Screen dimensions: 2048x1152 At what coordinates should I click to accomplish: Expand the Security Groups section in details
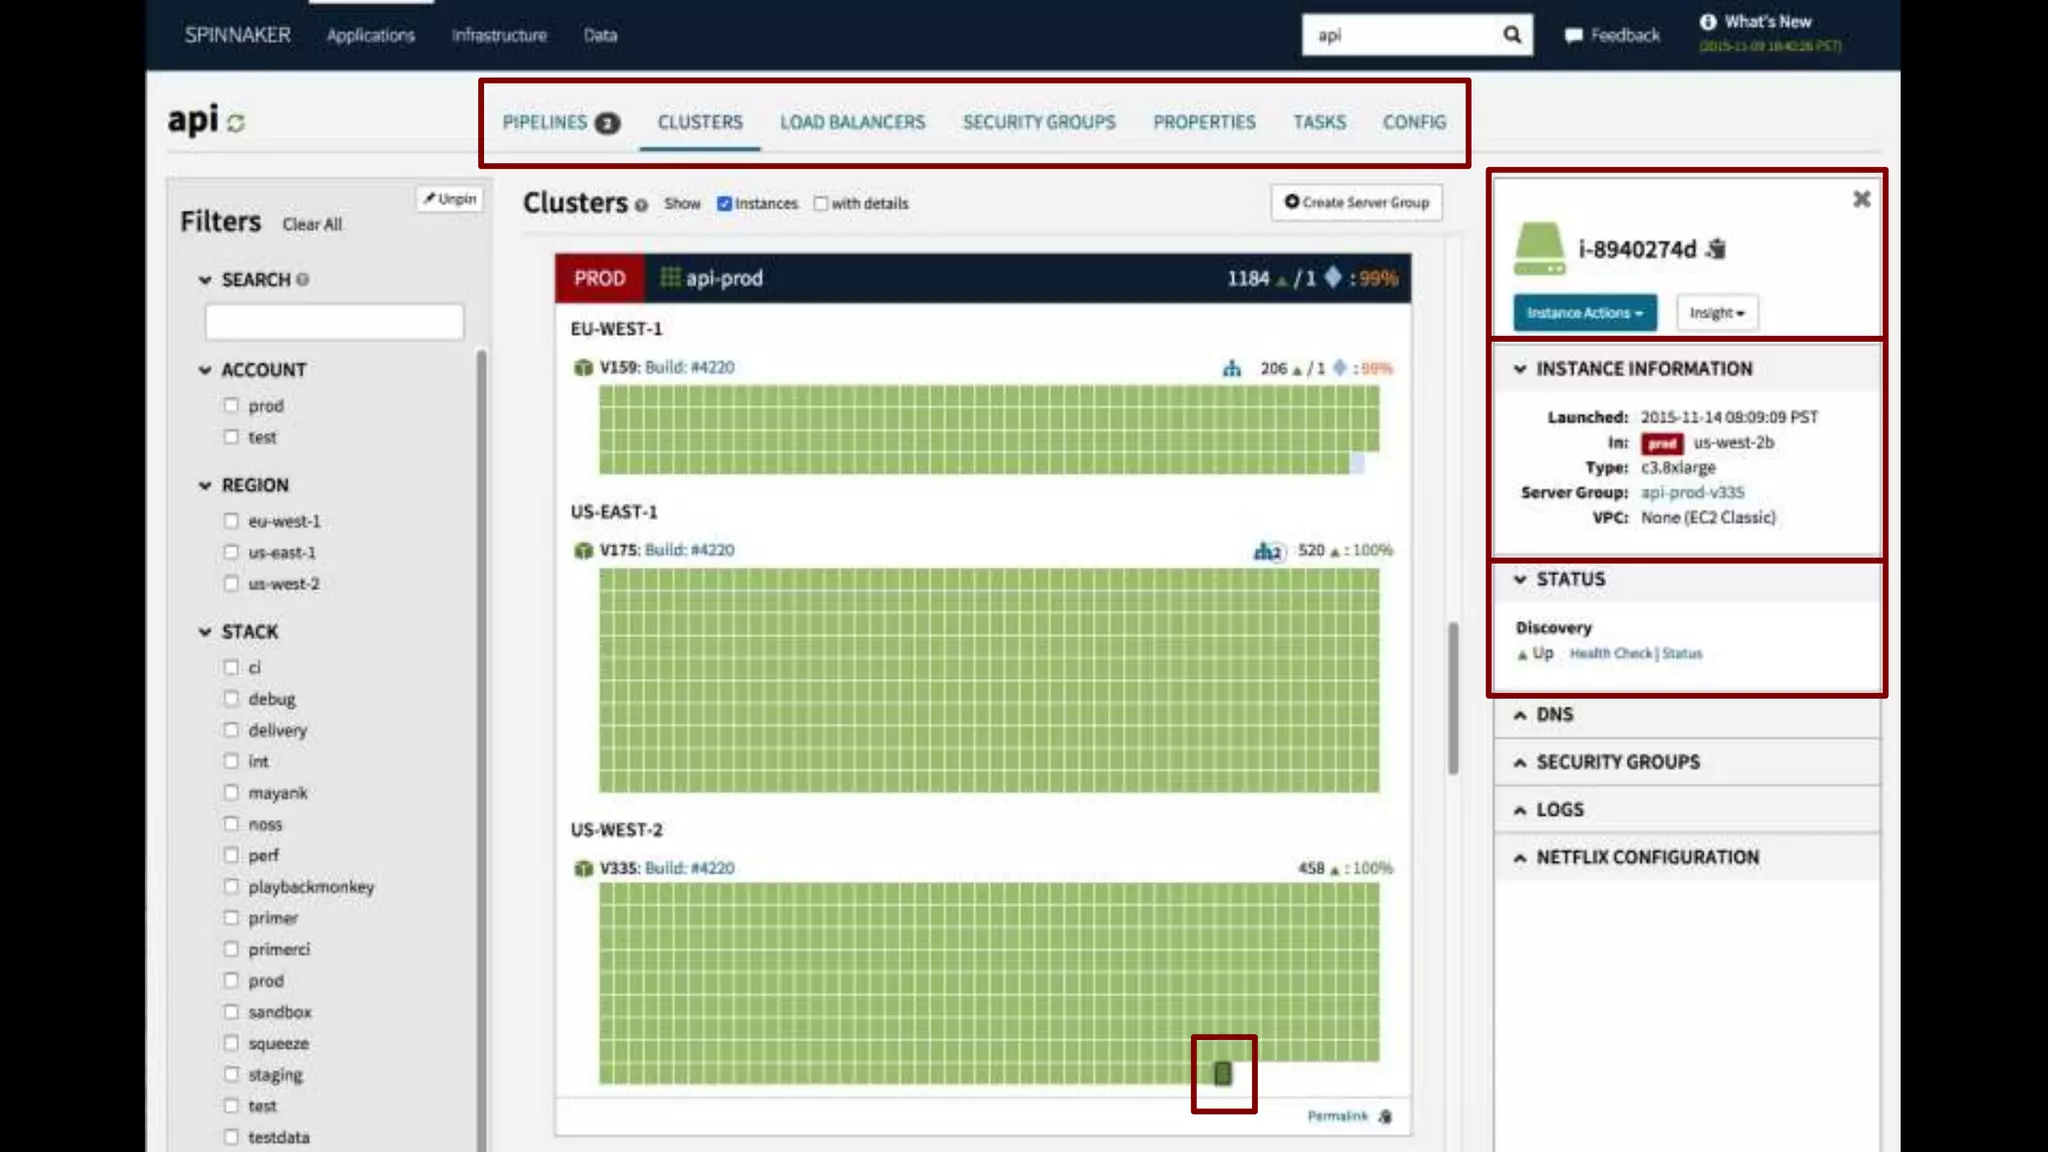click(x=1617, y=762)
